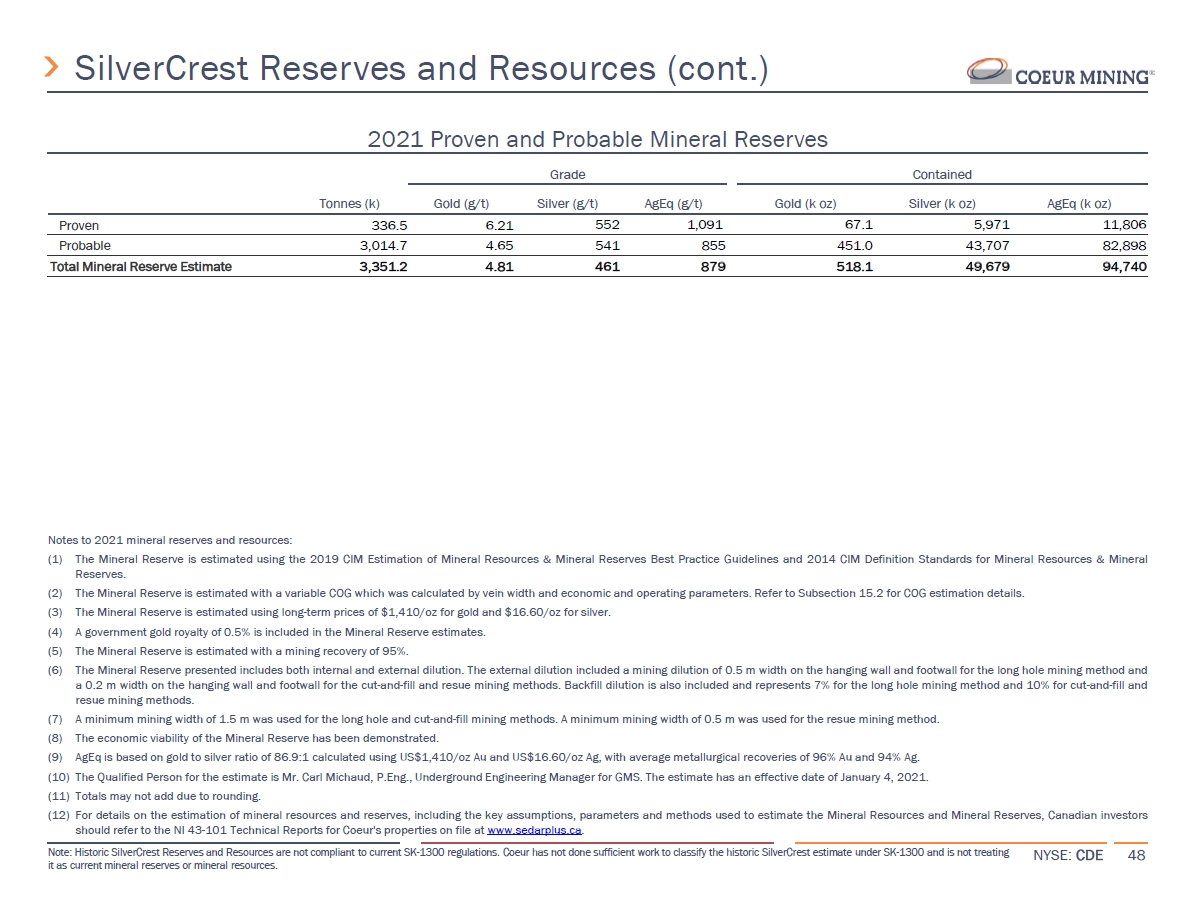The height and width of the screenshot is (903, 1198).
Task: Click the Notes to 2021 mineral reserves heading
Action: (x=169, y=540)
